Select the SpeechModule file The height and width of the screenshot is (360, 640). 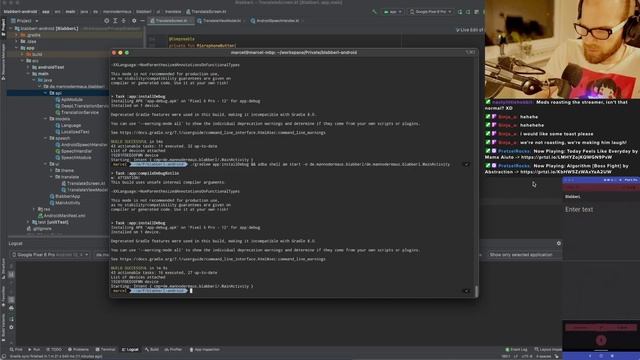pos(73,158)
